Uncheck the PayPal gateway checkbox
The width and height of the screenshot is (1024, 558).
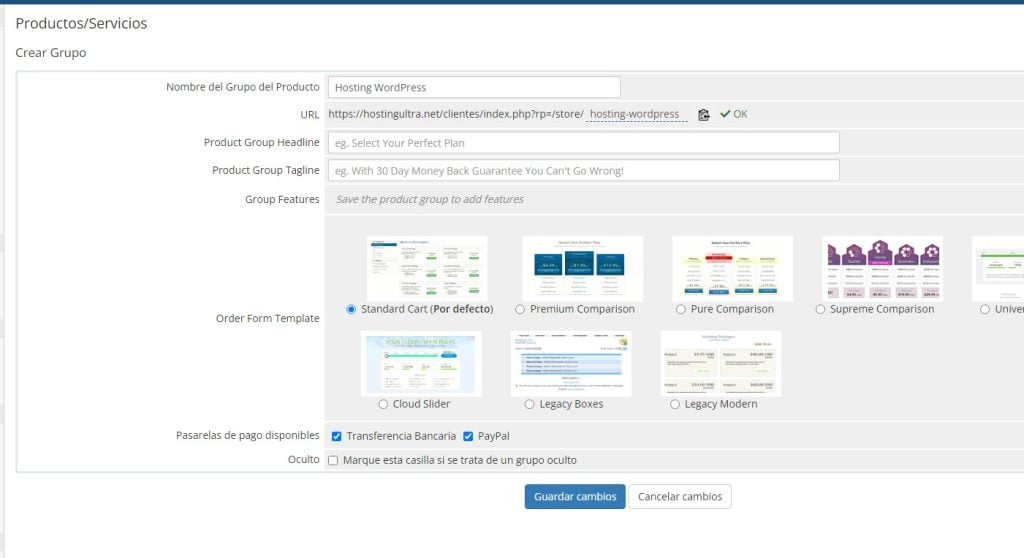pyautogui.click(x=468, y=436)
